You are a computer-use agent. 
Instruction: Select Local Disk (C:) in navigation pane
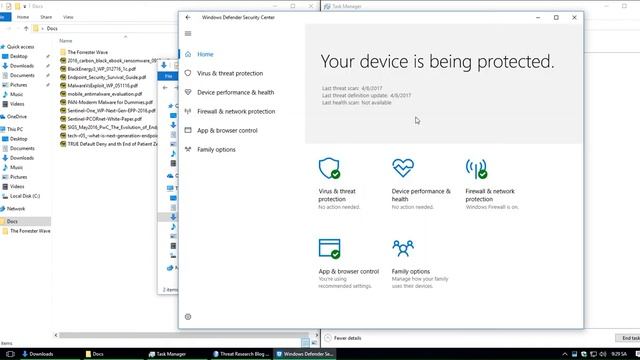(x=25, y=196)
